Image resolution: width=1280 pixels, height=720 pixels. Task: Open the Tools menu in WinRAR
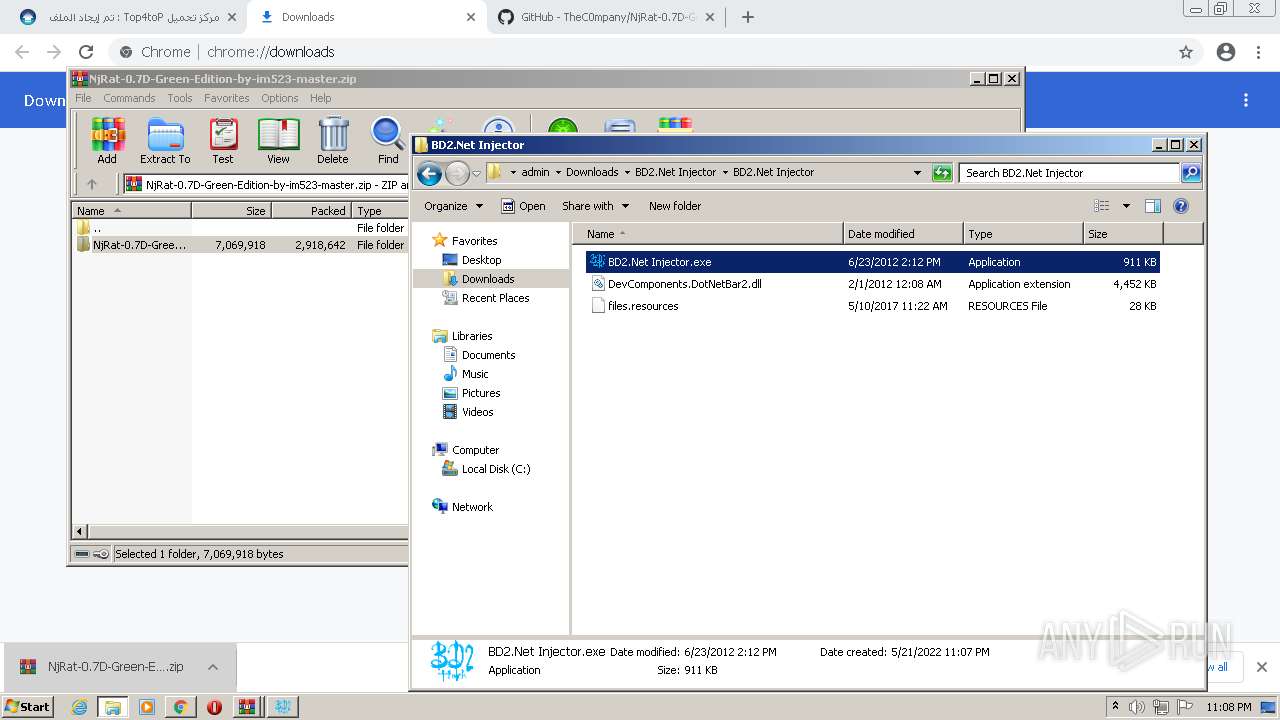click(180, 98)
